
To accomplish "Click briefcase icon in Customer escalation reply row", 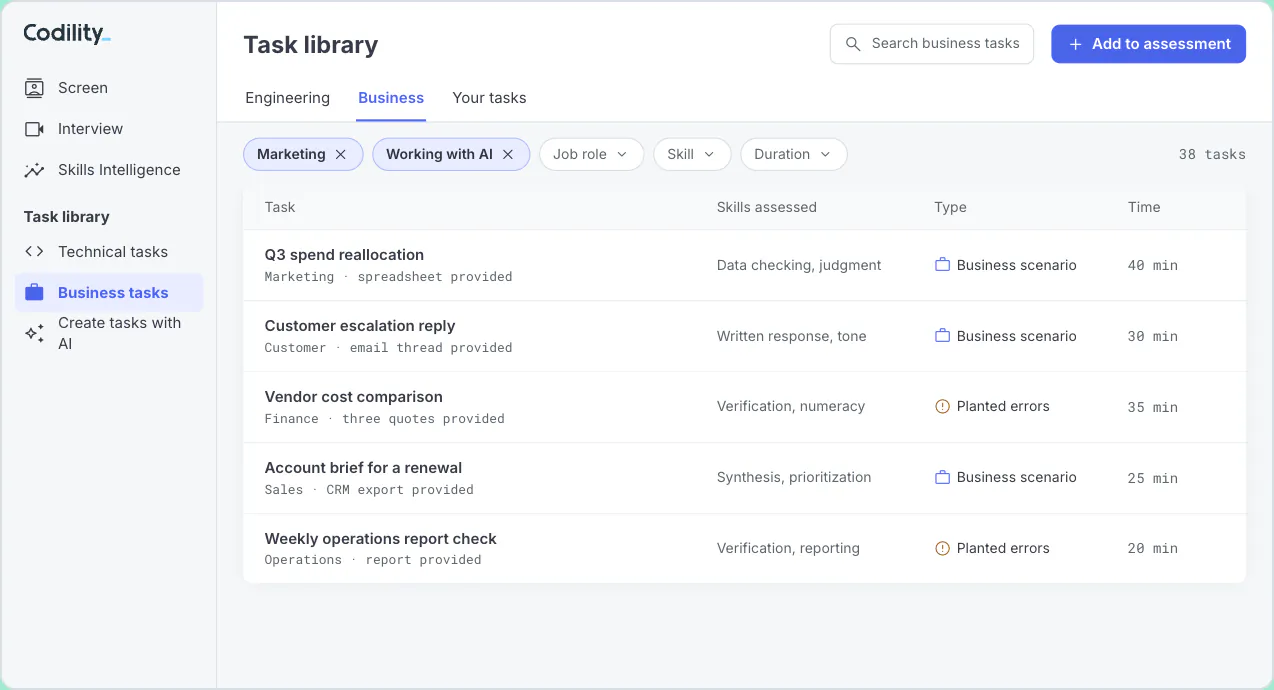I will (x=942, y=336).
